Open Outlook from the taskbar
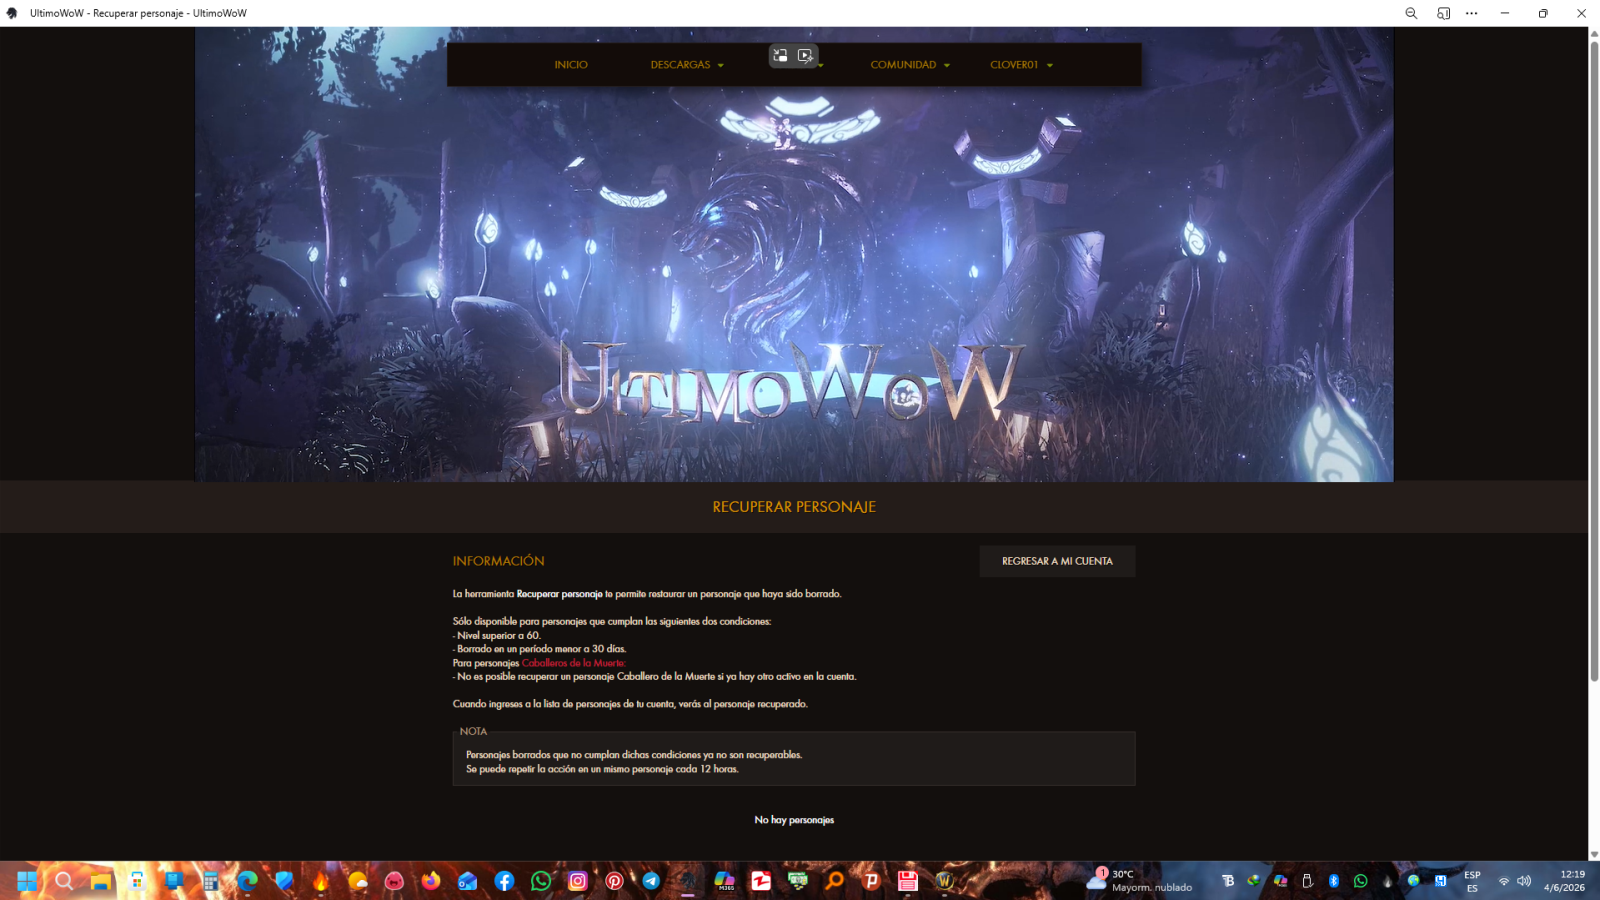The width and height of the screenshot is (1600, 900). tap(468, 881)
